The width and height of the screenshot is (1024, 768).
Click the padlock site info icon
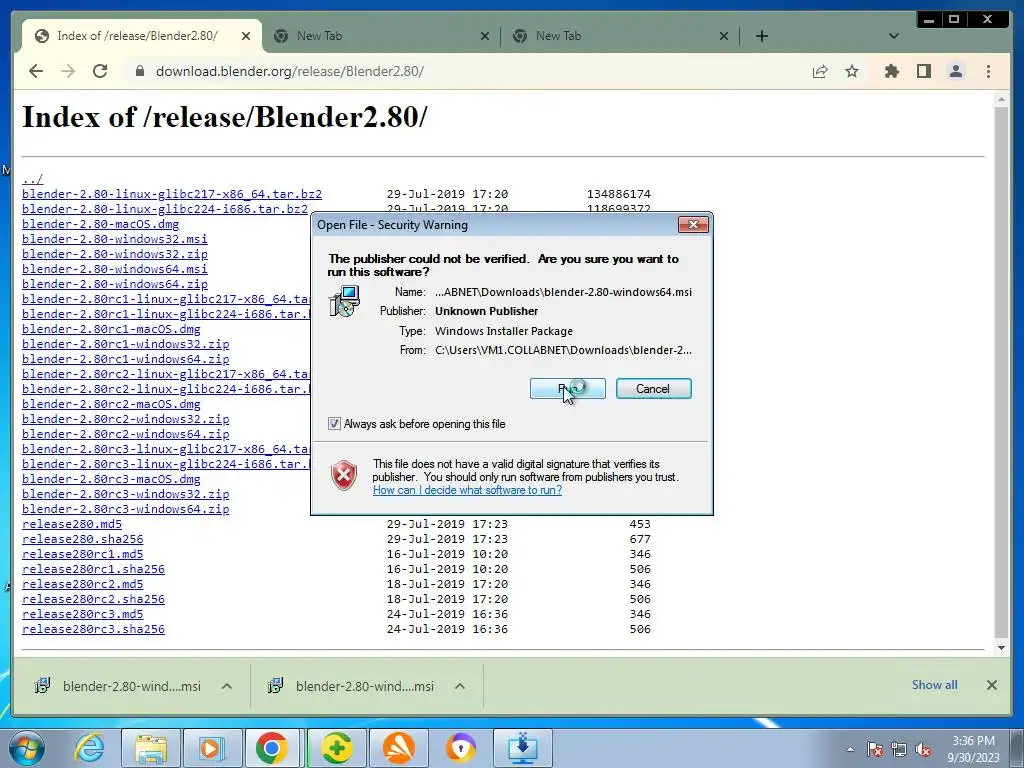point(139,71)
